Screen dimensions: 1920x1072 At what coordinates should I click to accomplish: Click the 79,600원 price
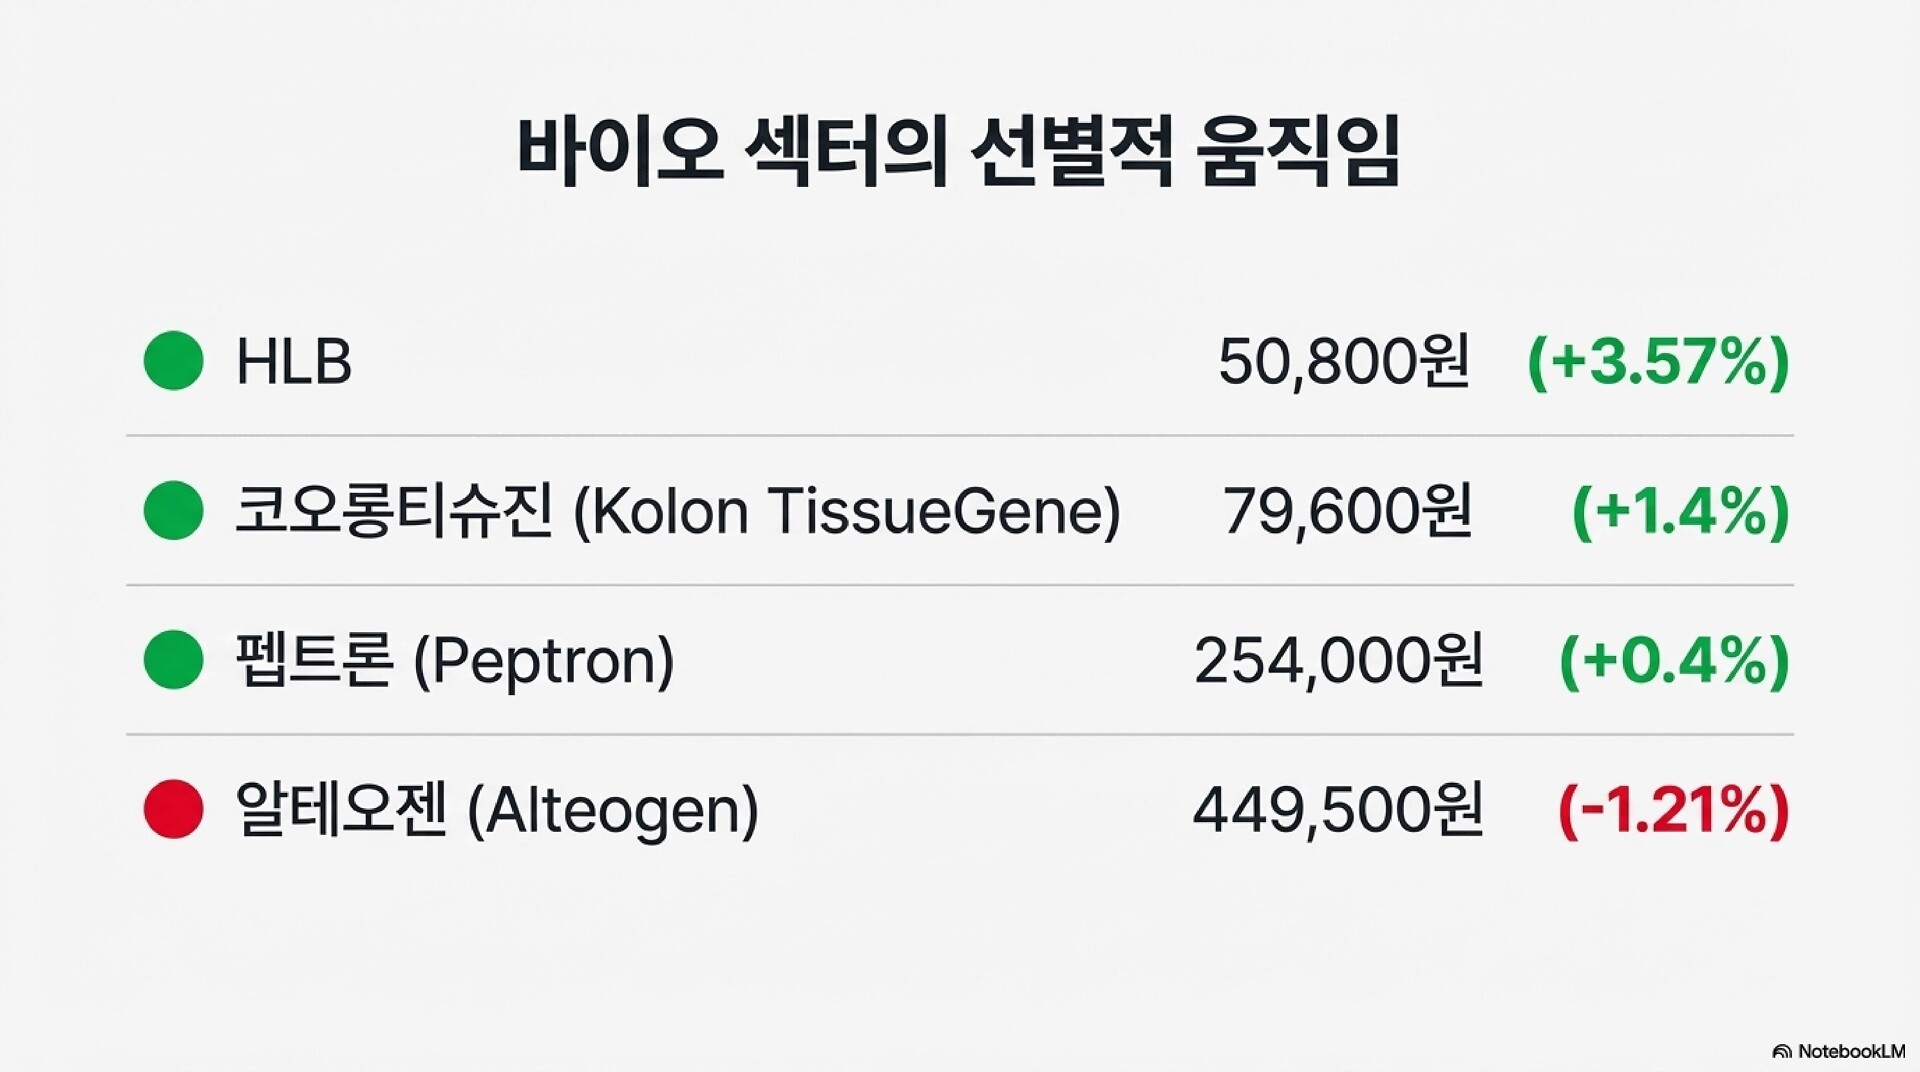(x=1347, y=511)
